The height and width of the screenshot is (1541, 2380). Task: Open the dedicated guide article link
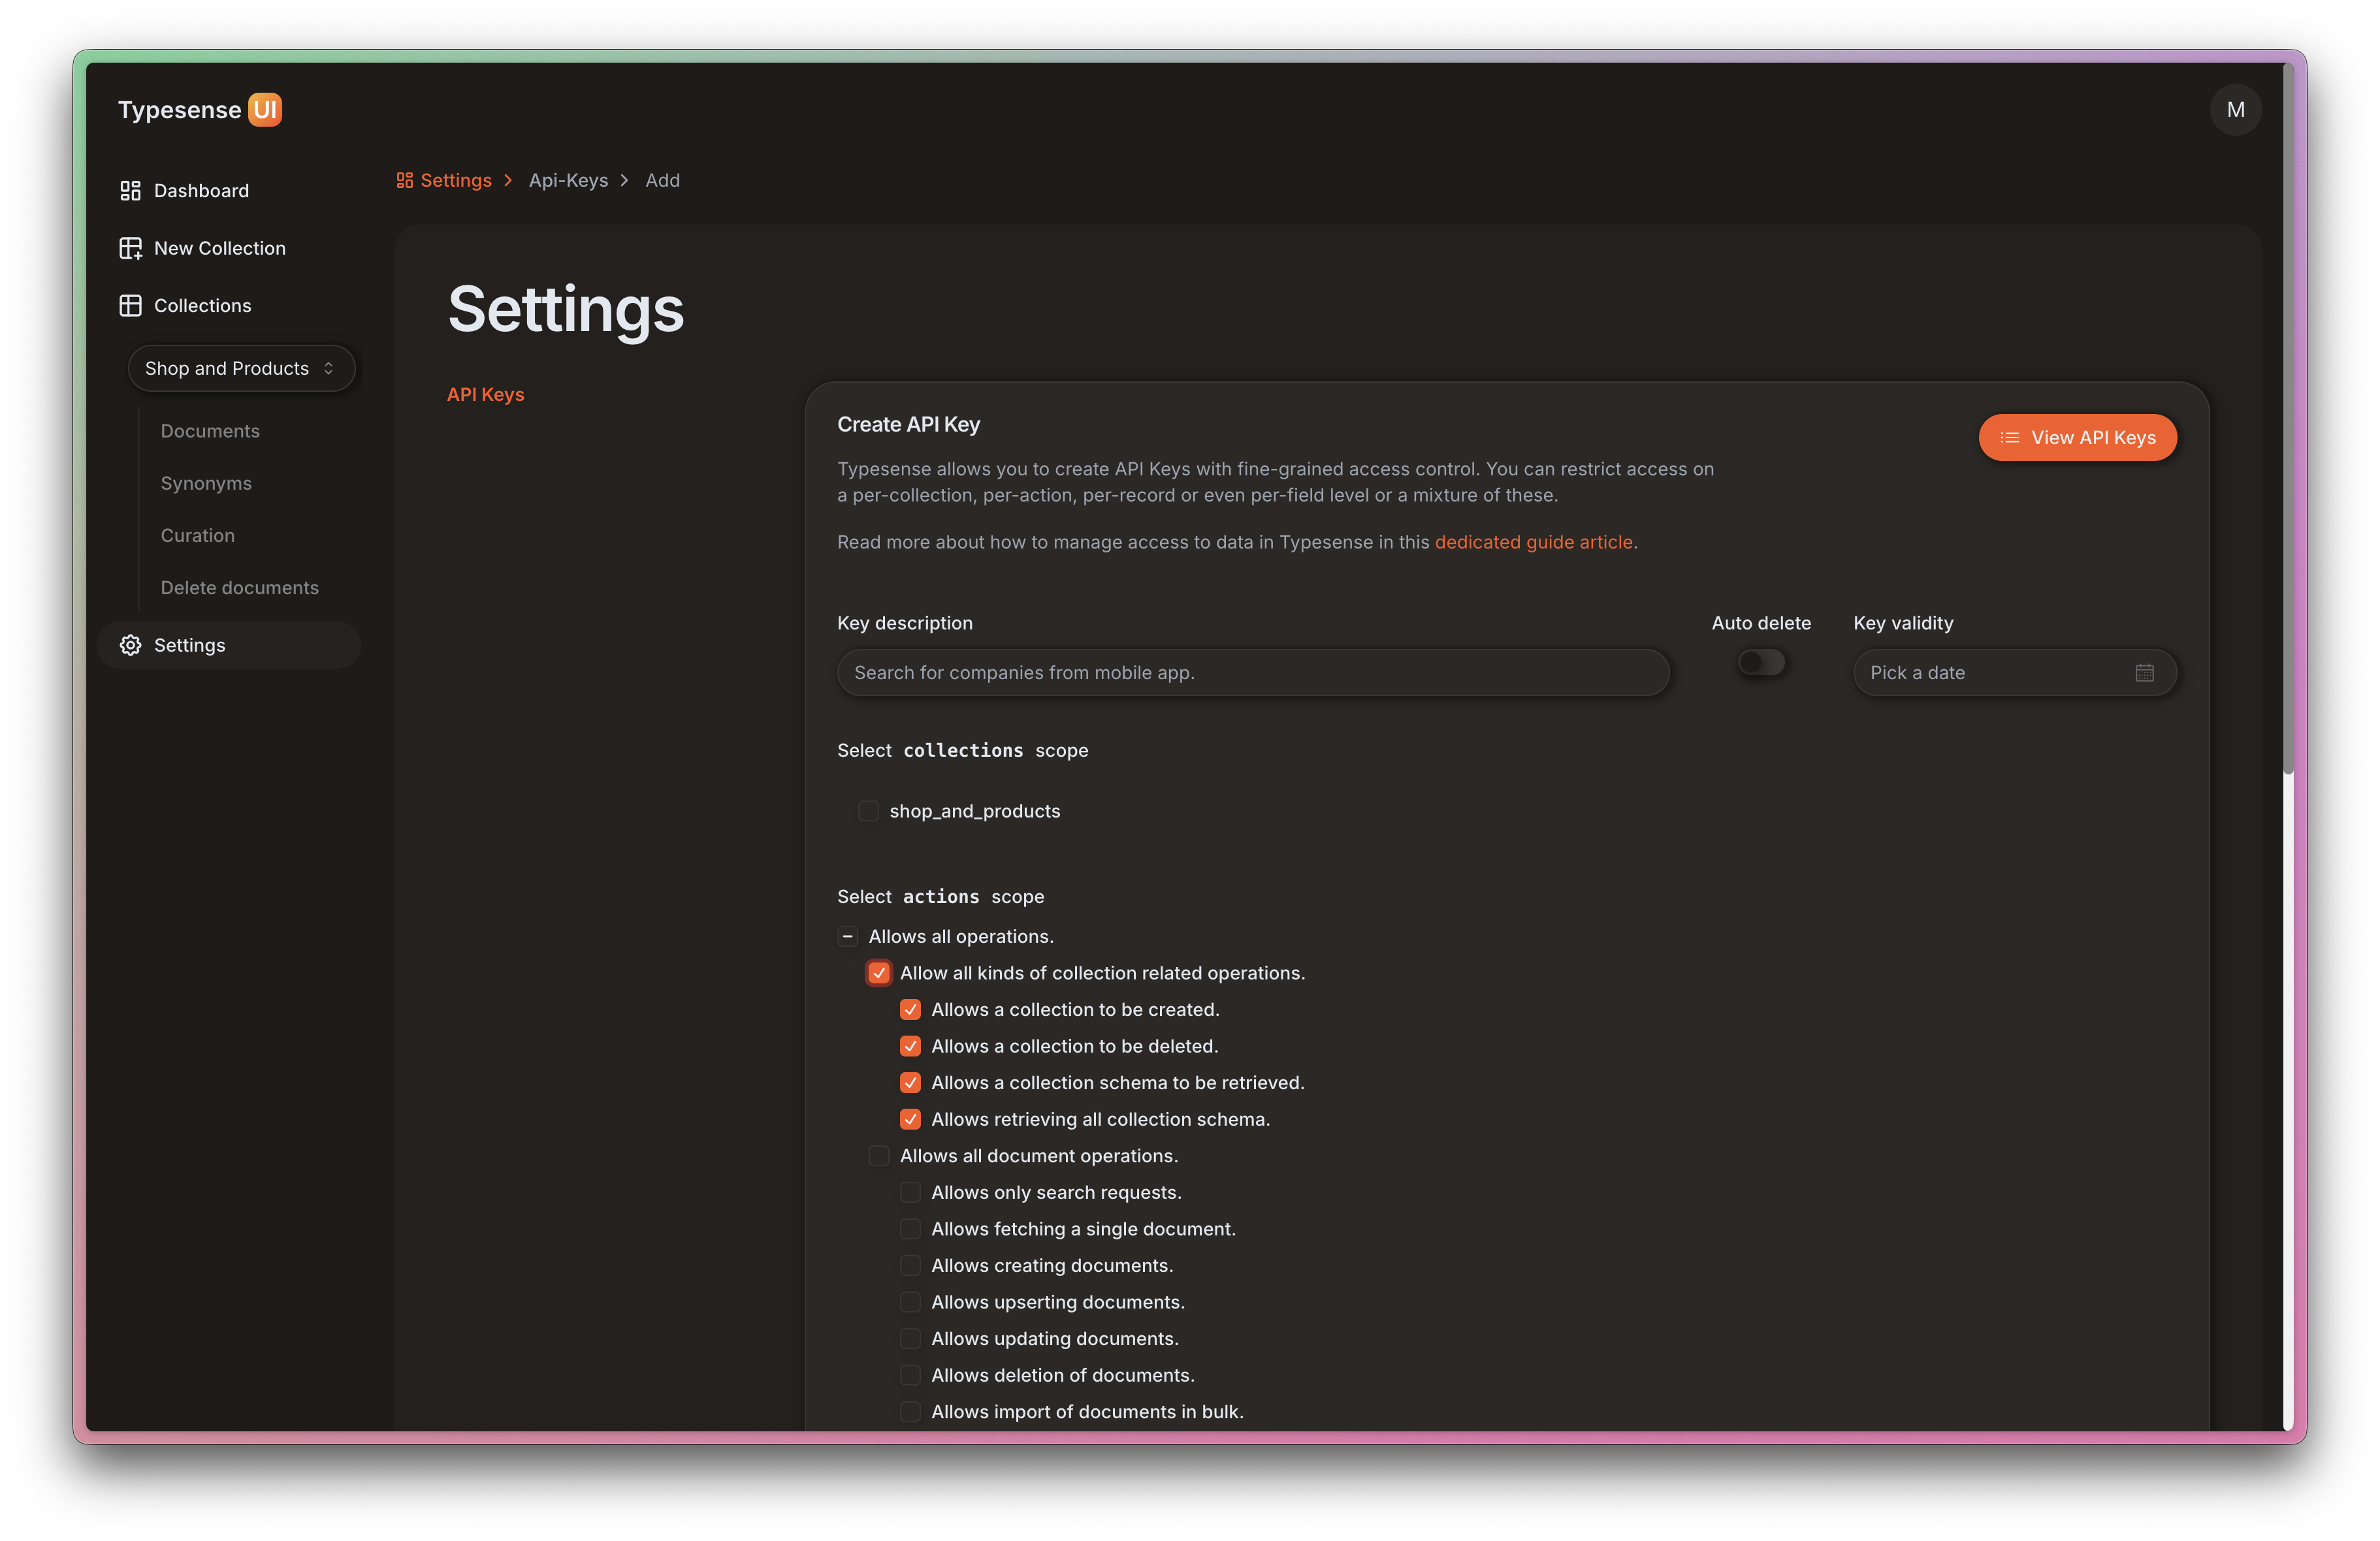pyautogui.click(x=1533, y=542)
